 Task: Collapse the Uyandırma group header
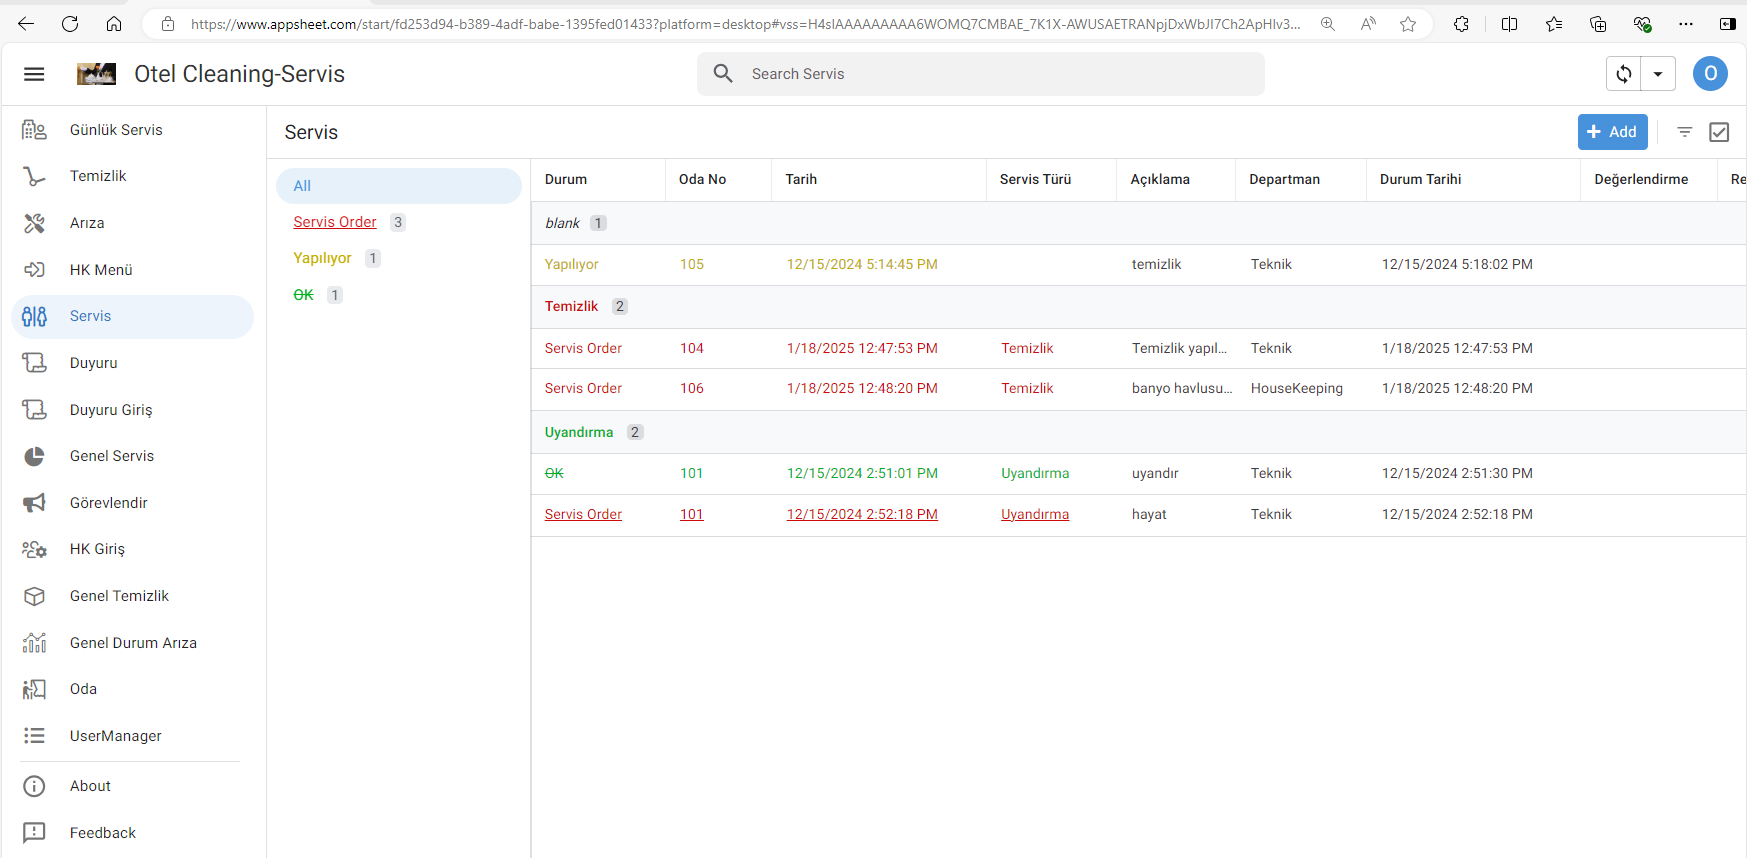point(579,432)
